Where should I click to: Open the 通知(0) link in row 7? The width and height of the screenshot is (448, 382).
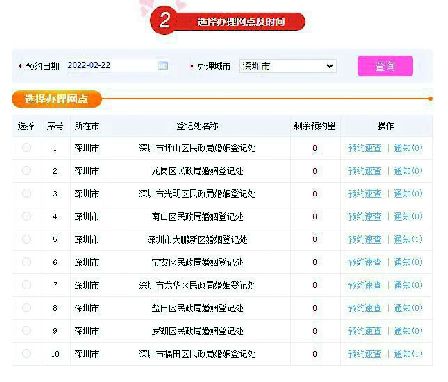coord(408,285)
